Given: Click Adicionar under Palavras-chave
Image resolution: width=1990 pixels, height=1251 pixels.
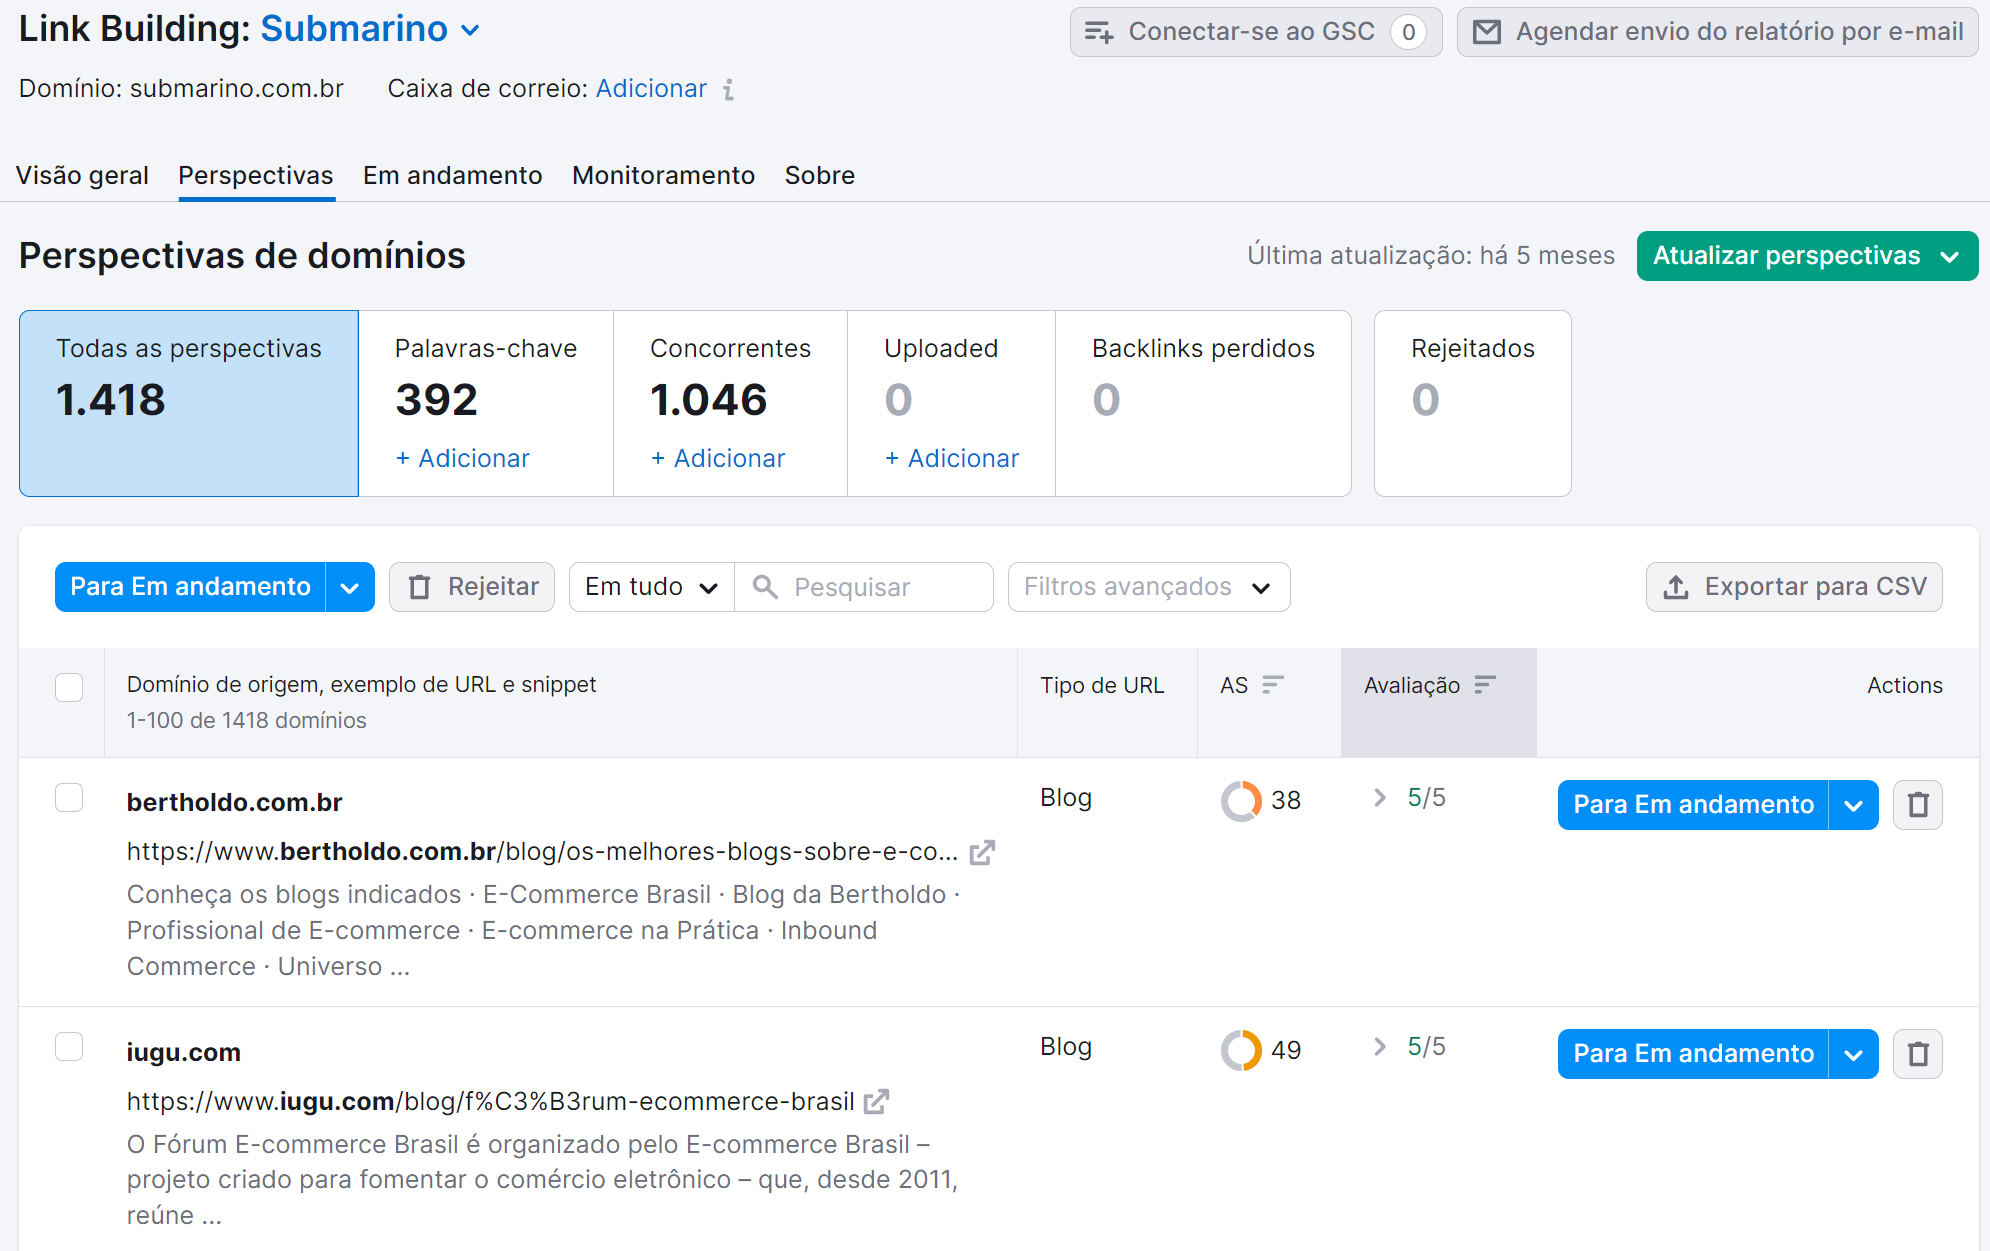Looking at the screenshot, I should click(462, 459).
